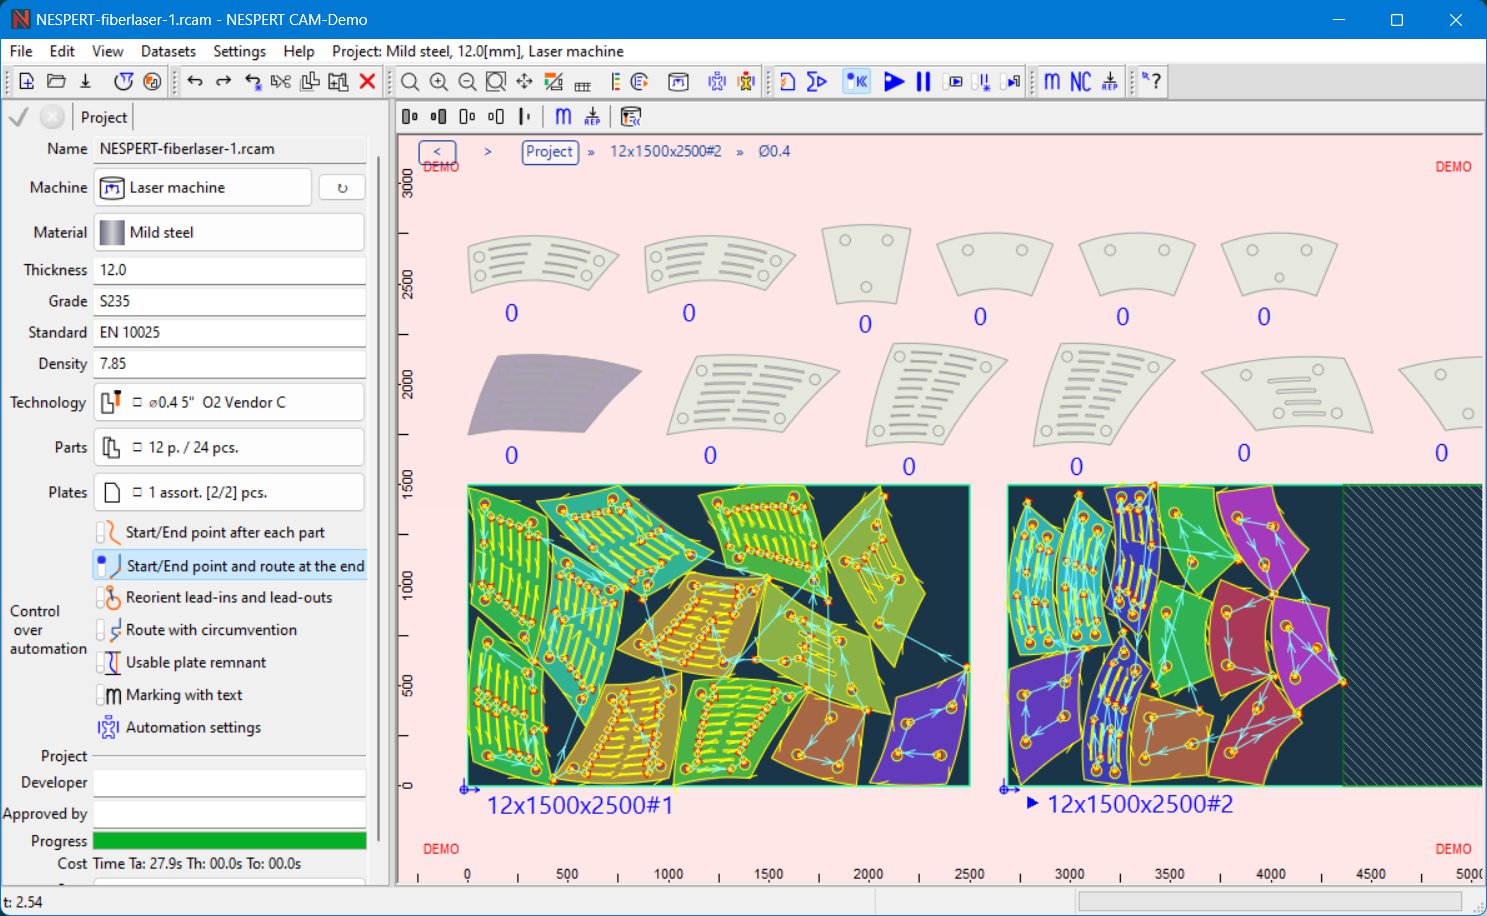The image size is (1487, 916).
Task: Open the Laser machine selector
Action: (203, 187)
